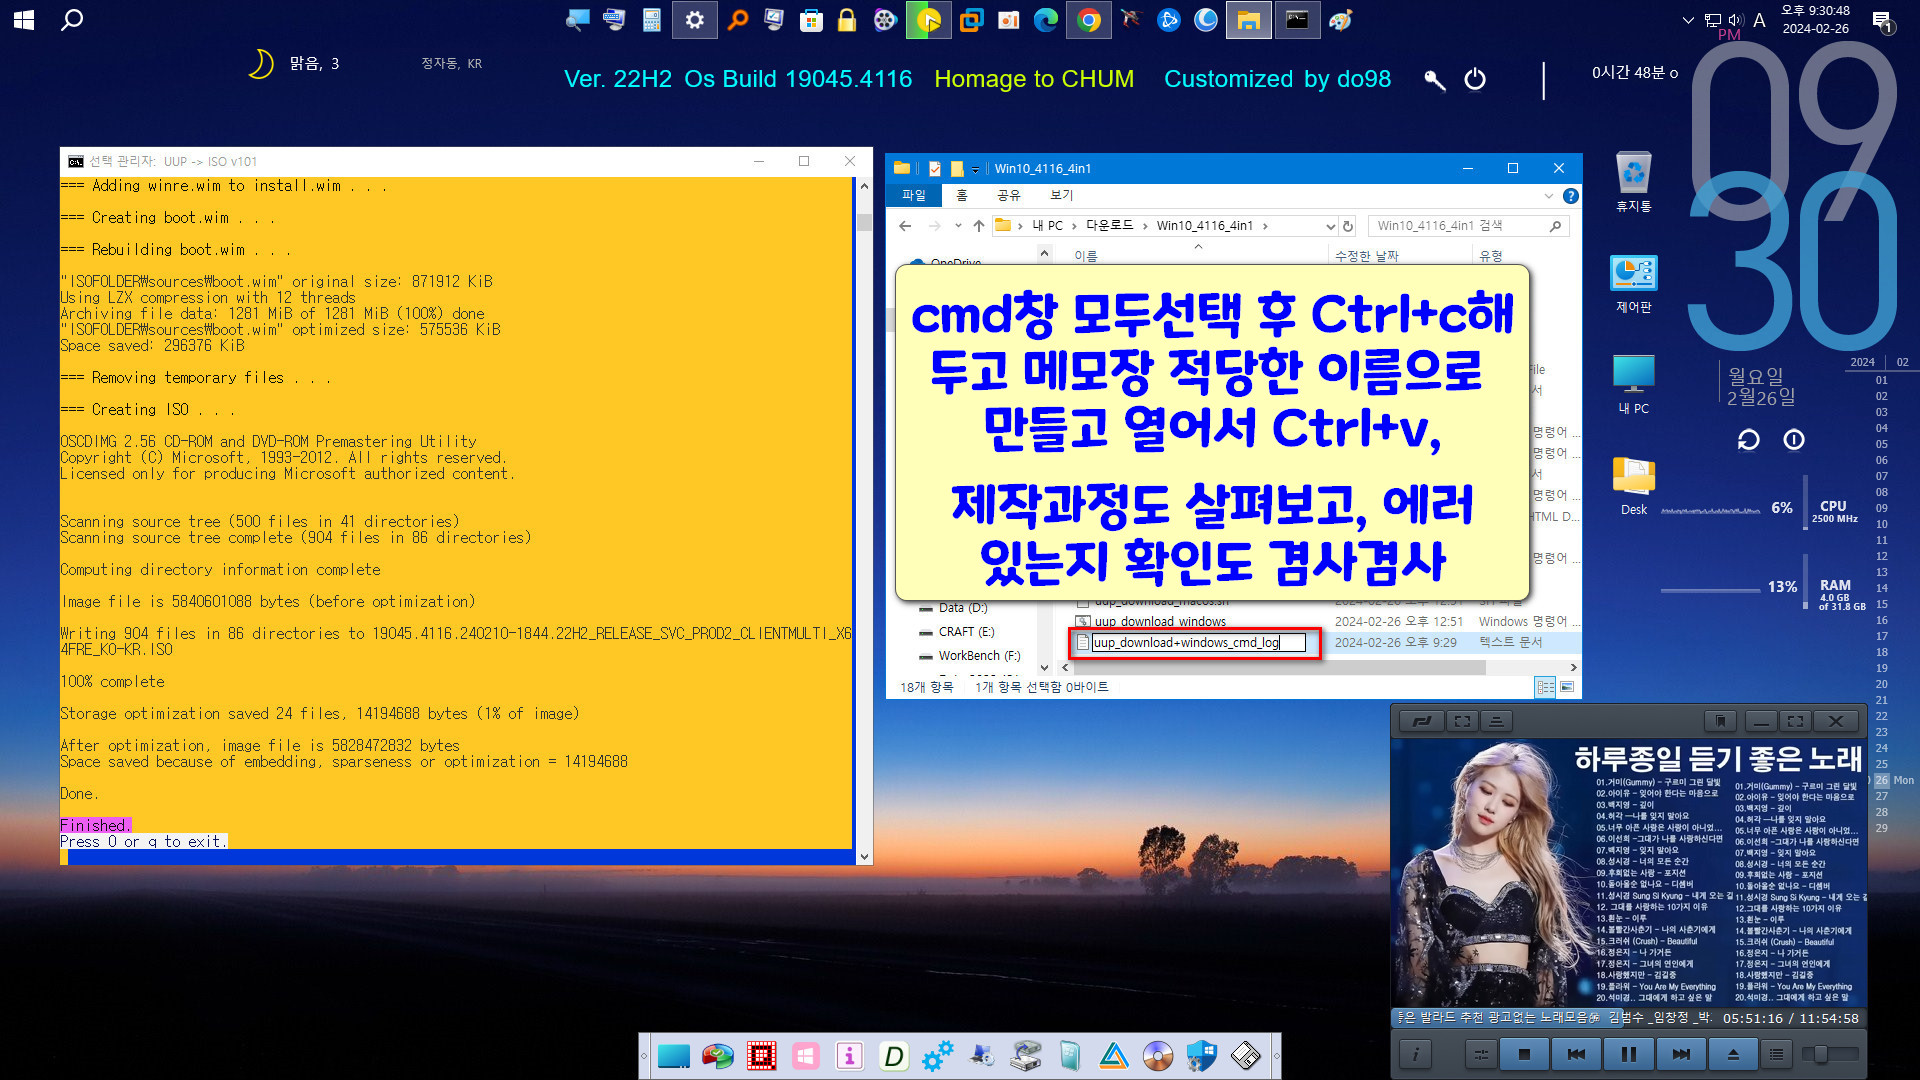The width and height of the screenshot is (1920, 1080).
Task: Open the 내 PC desktop icon
Action: pos(1633,385)
